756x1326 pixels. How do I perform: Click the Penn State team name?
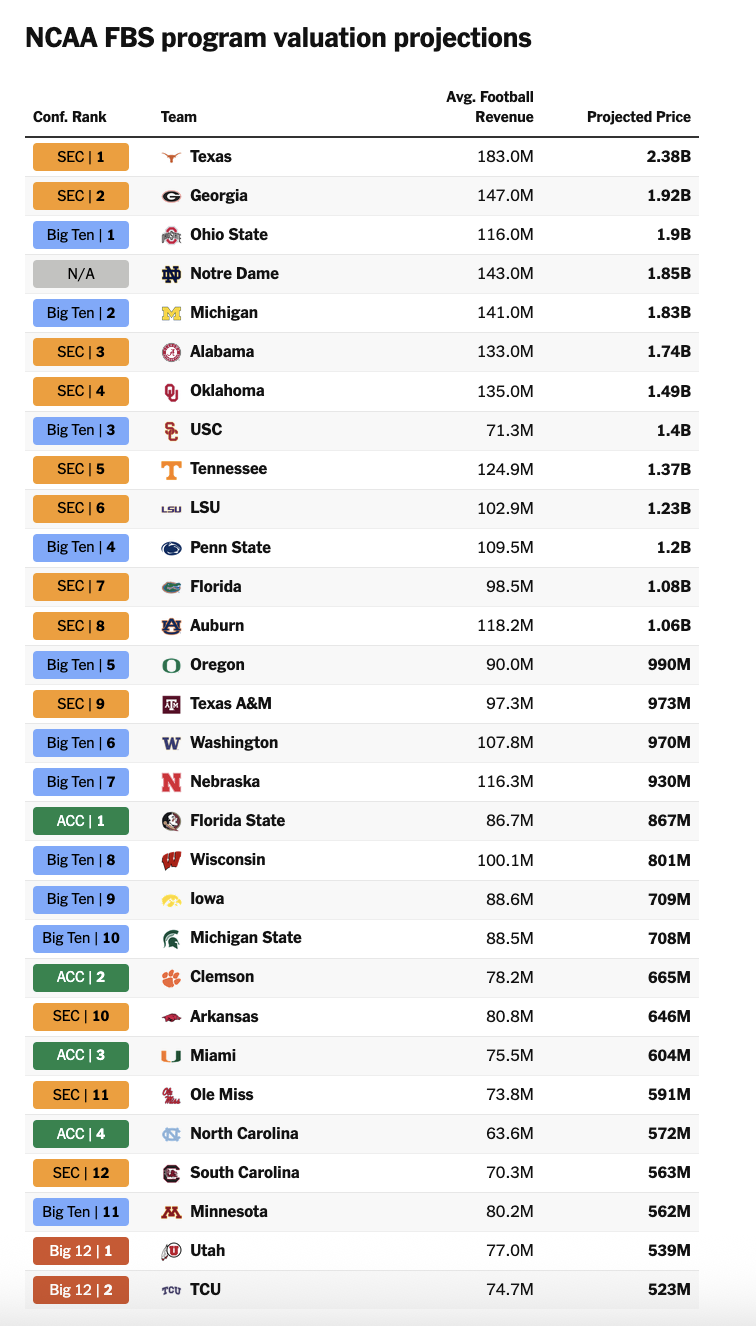231,548
